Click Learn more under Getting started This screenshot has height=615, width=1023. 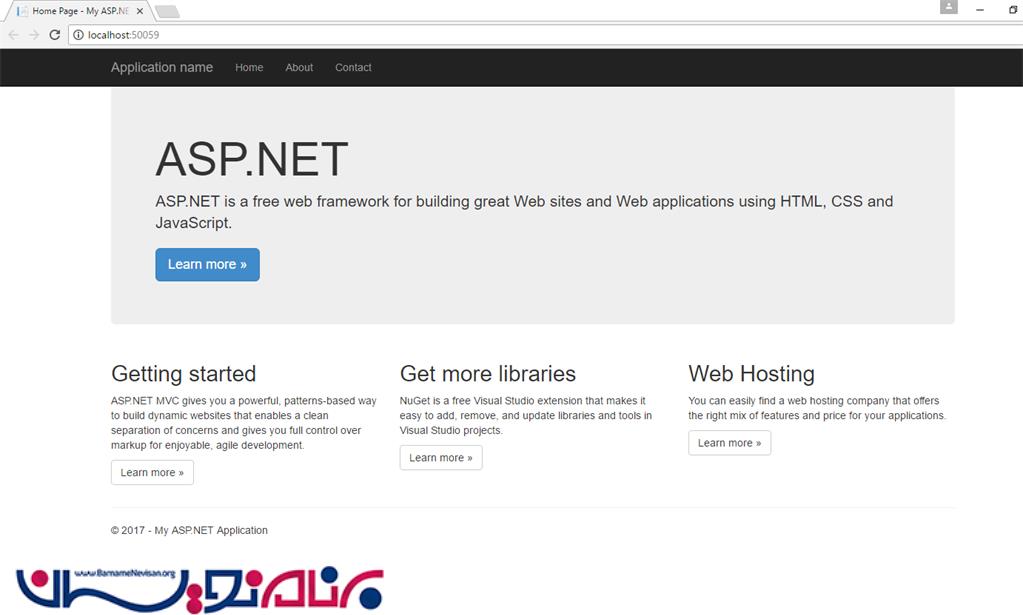[x=152, y=472]
